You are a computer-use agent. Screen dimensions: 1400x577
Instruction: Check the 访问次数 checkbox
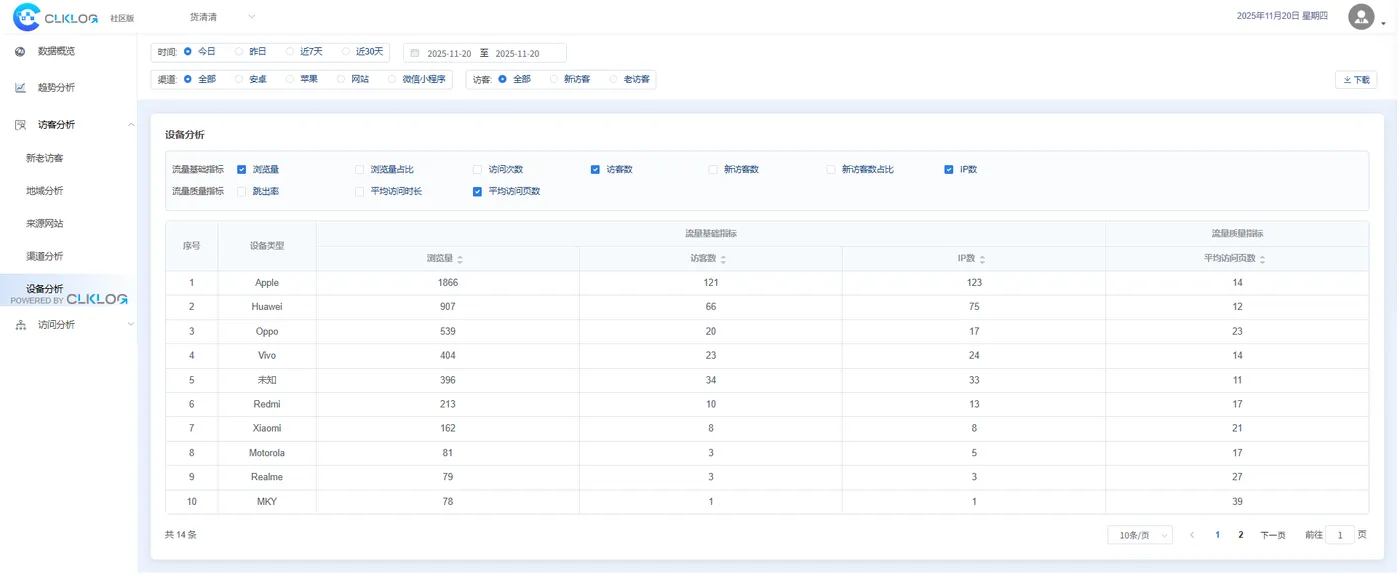[477, 170]
